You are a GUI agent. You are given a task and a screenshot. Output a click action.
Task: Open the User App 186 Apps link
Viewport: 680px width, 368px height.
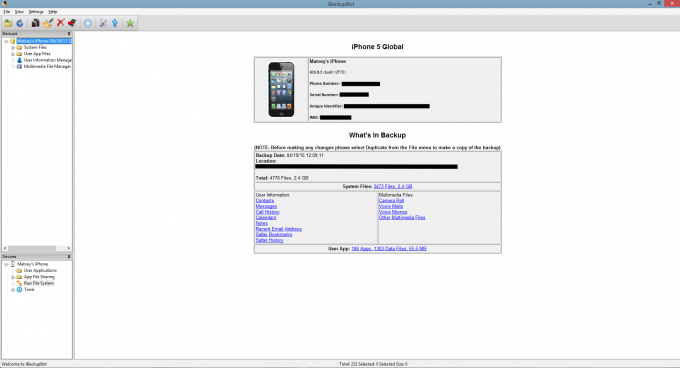pos(389,249)
